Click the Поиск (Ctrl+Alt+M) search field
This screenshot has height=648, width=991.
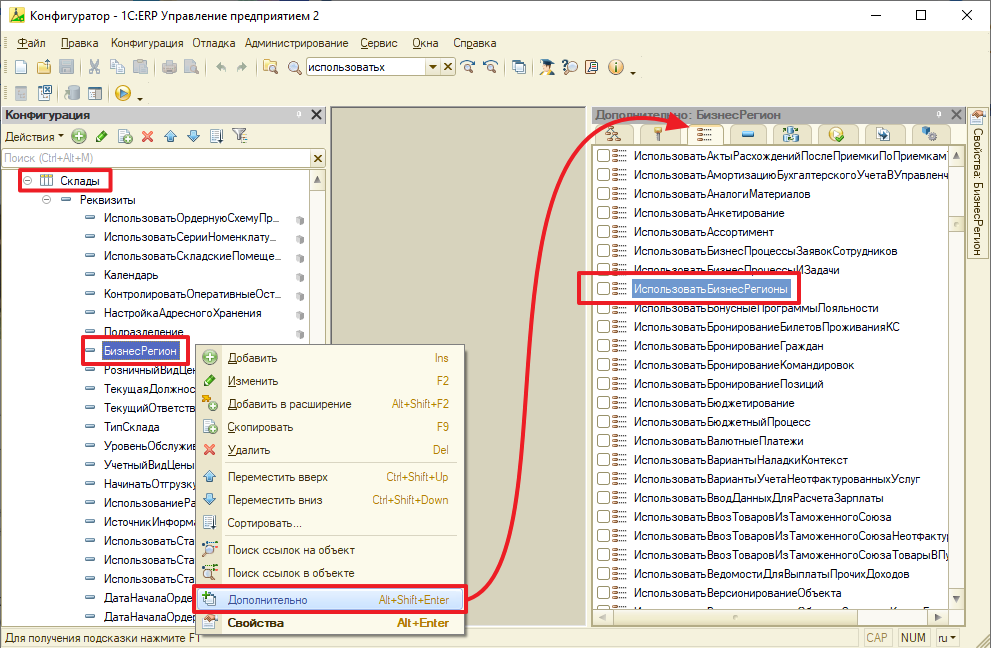(x=157, y=158)
